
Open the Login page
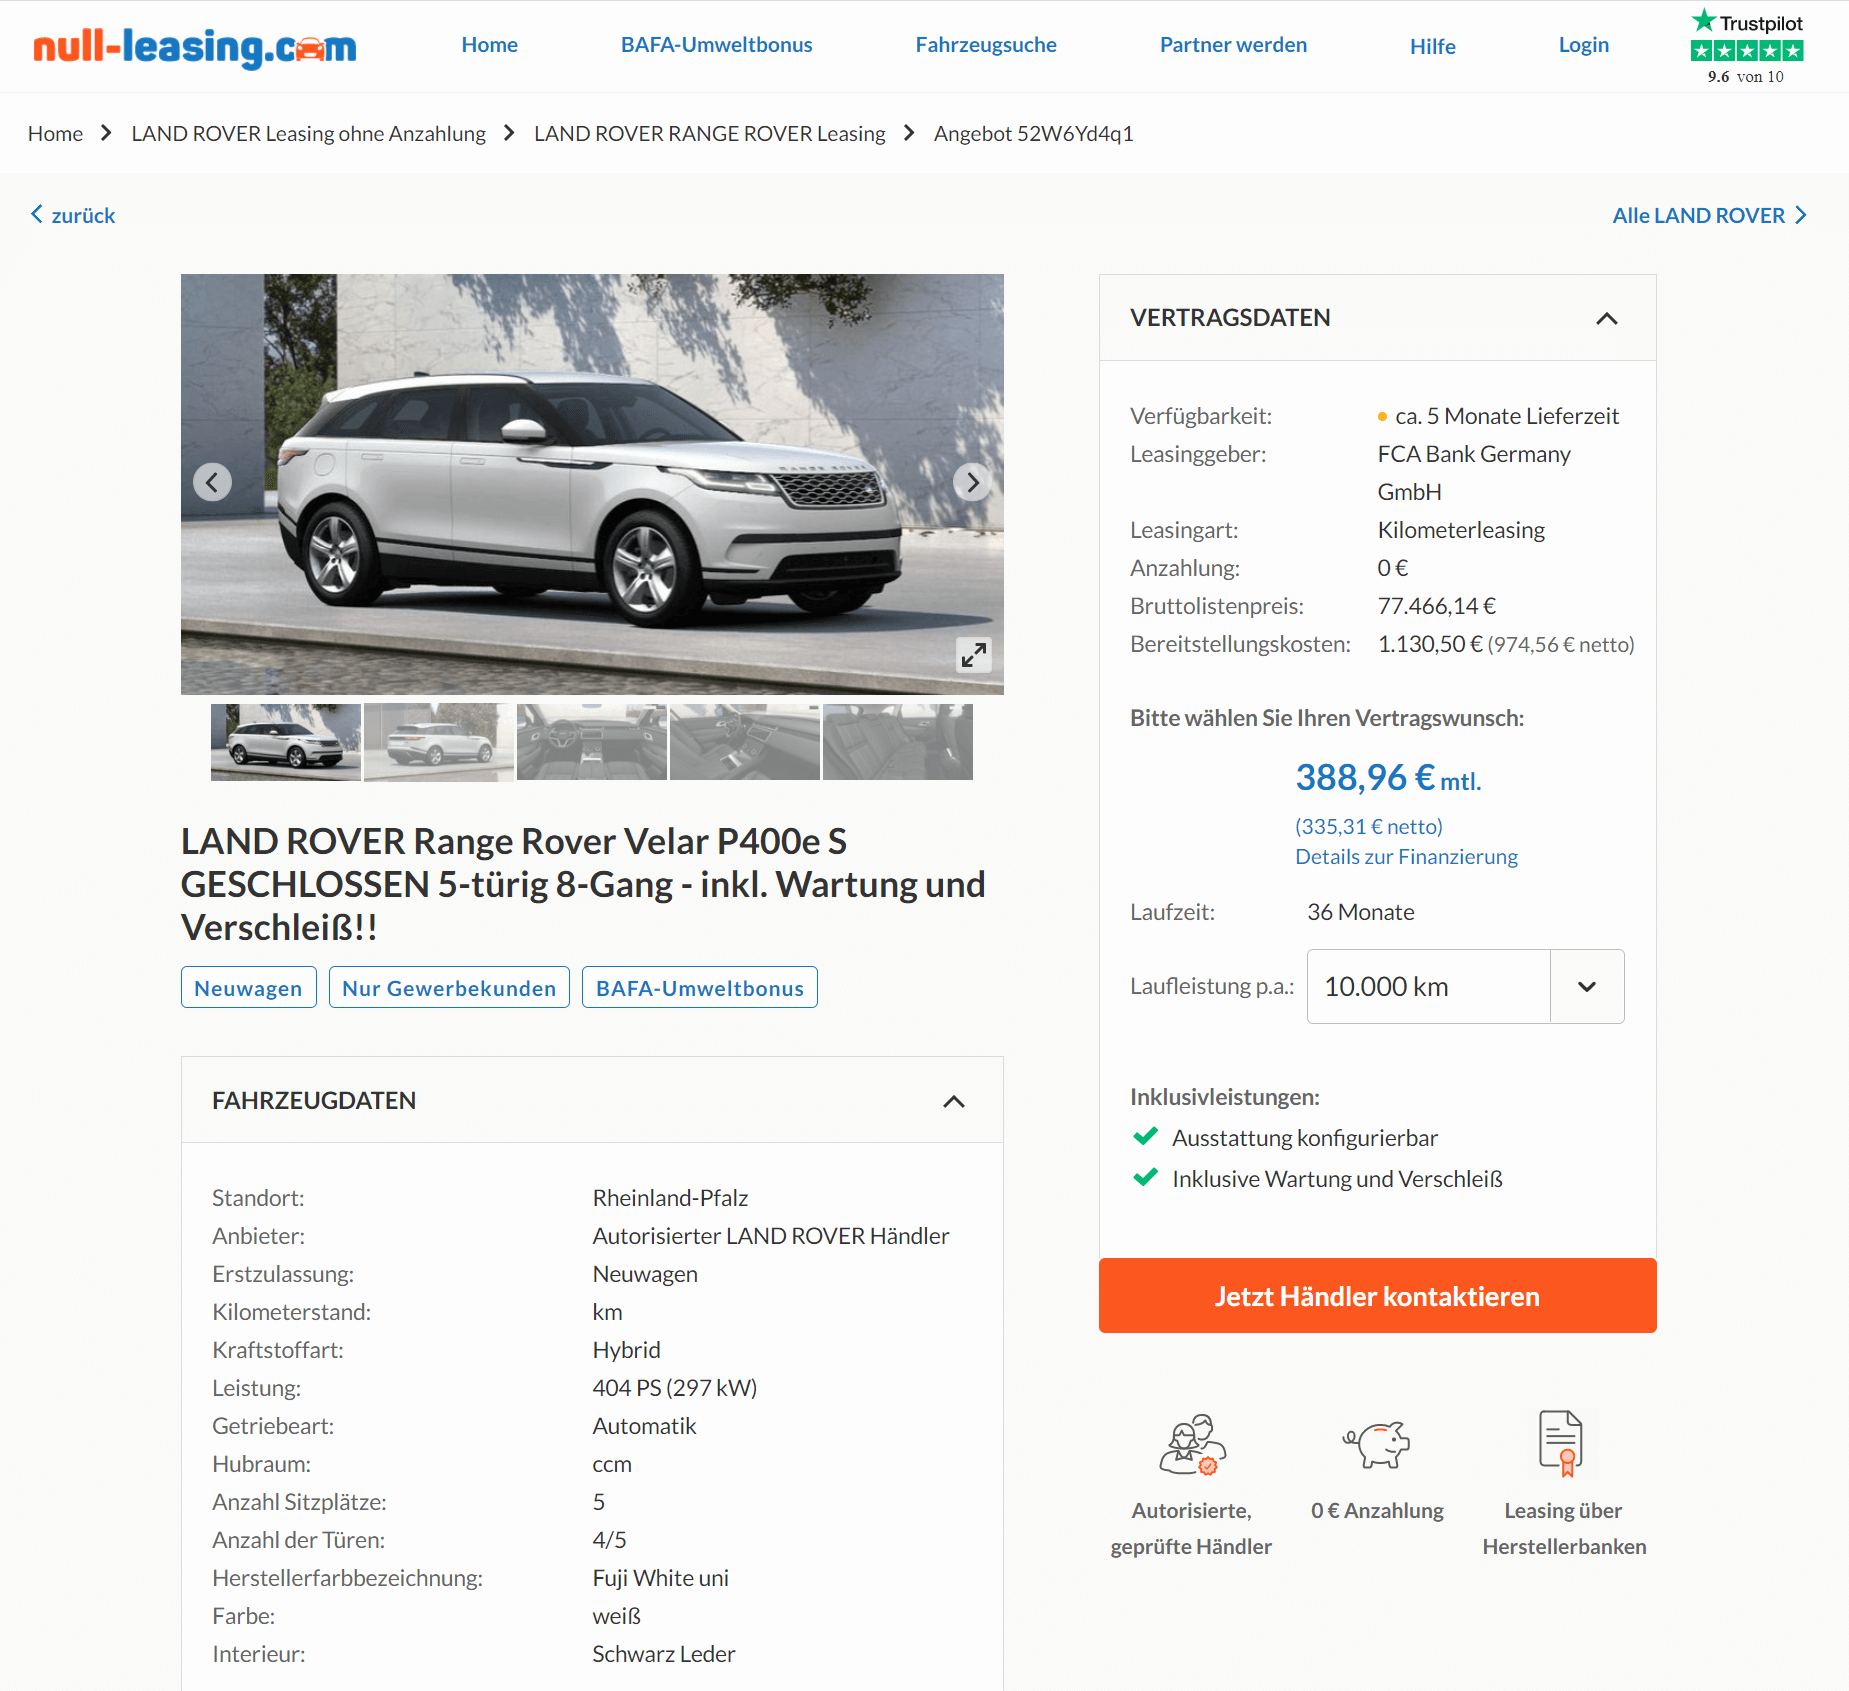(x=1583, y=45)
